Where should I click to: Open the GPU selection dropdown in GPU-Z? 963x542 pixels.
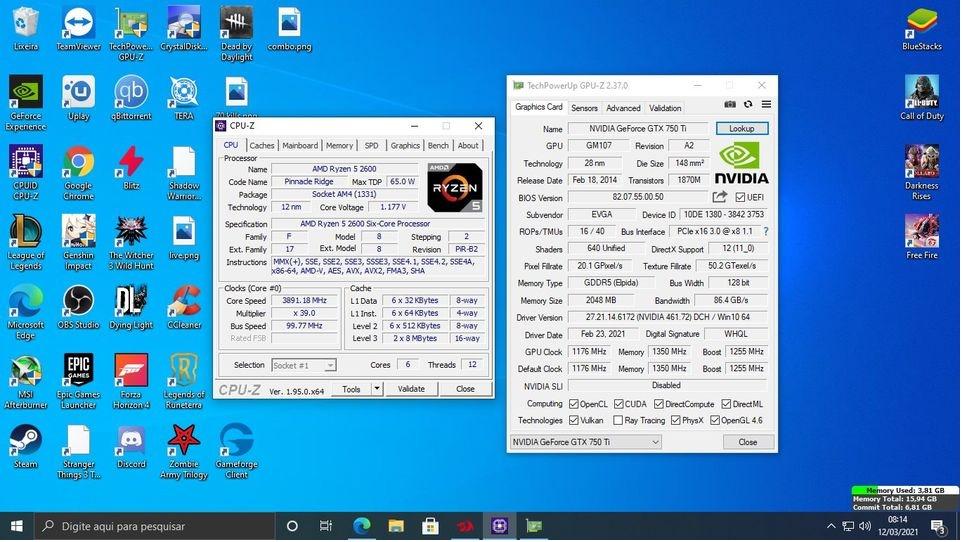click(586, 442)
